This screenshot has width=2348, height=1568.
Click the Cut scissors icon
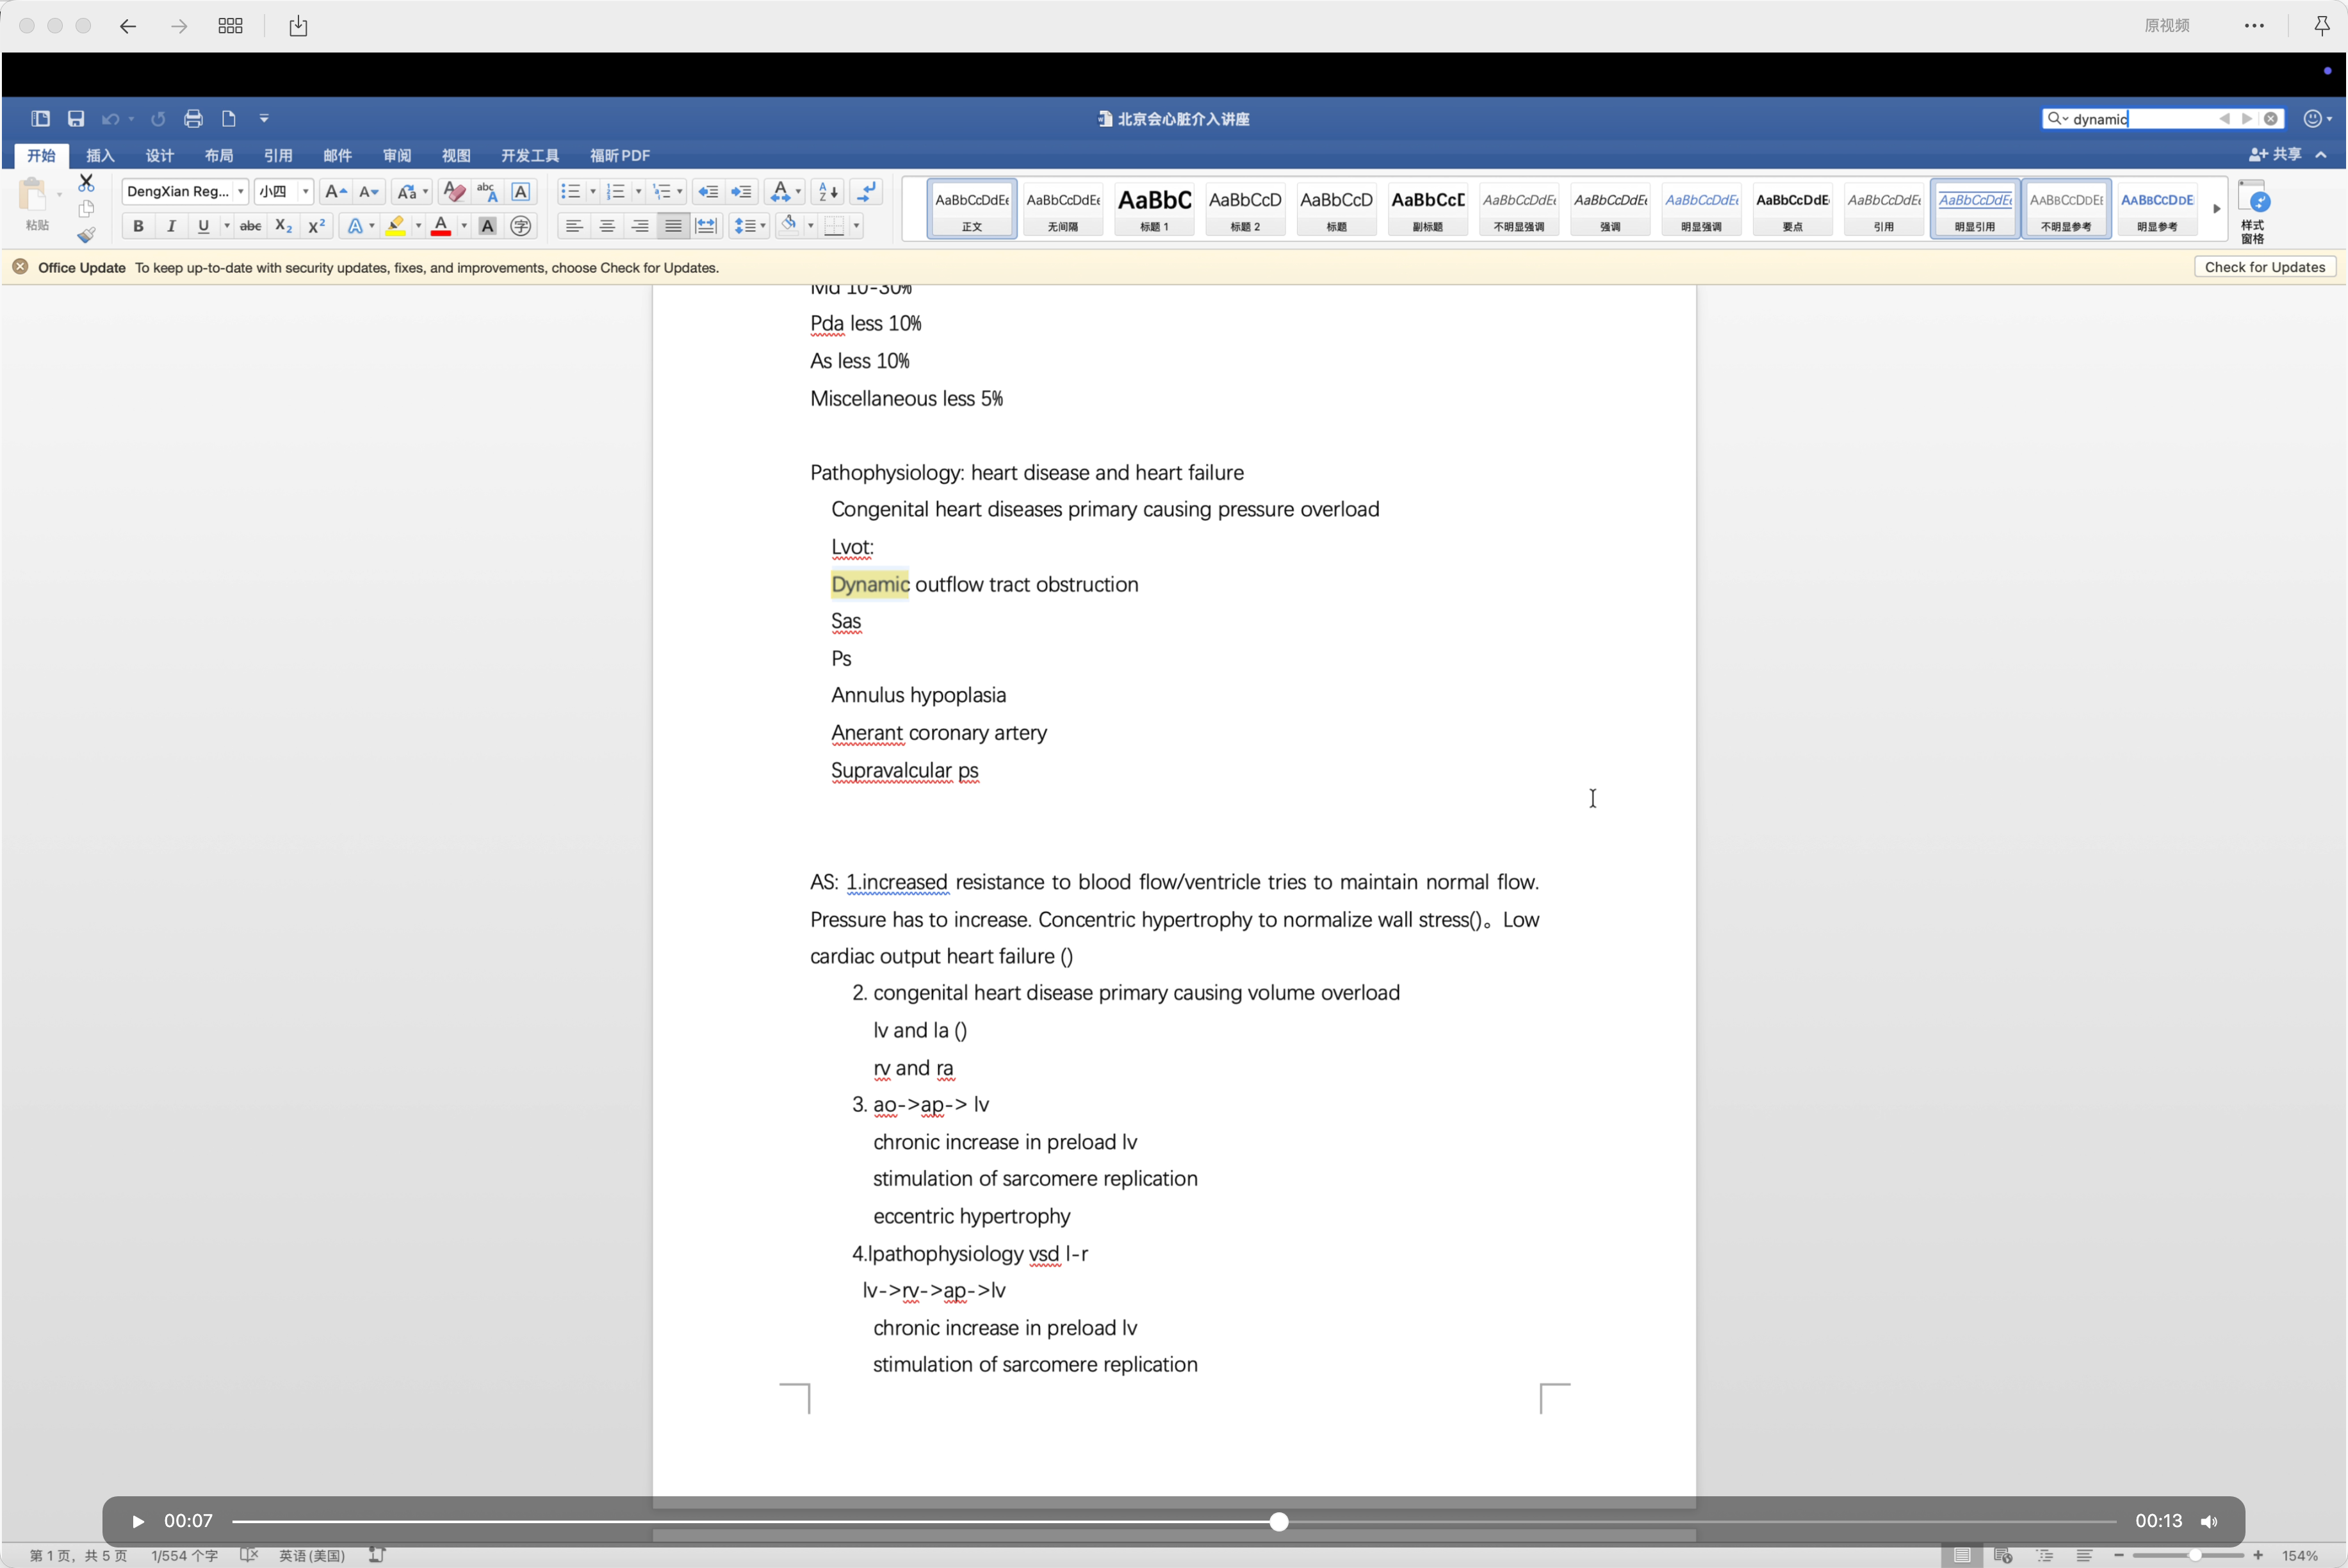click(x=86, y=183)
